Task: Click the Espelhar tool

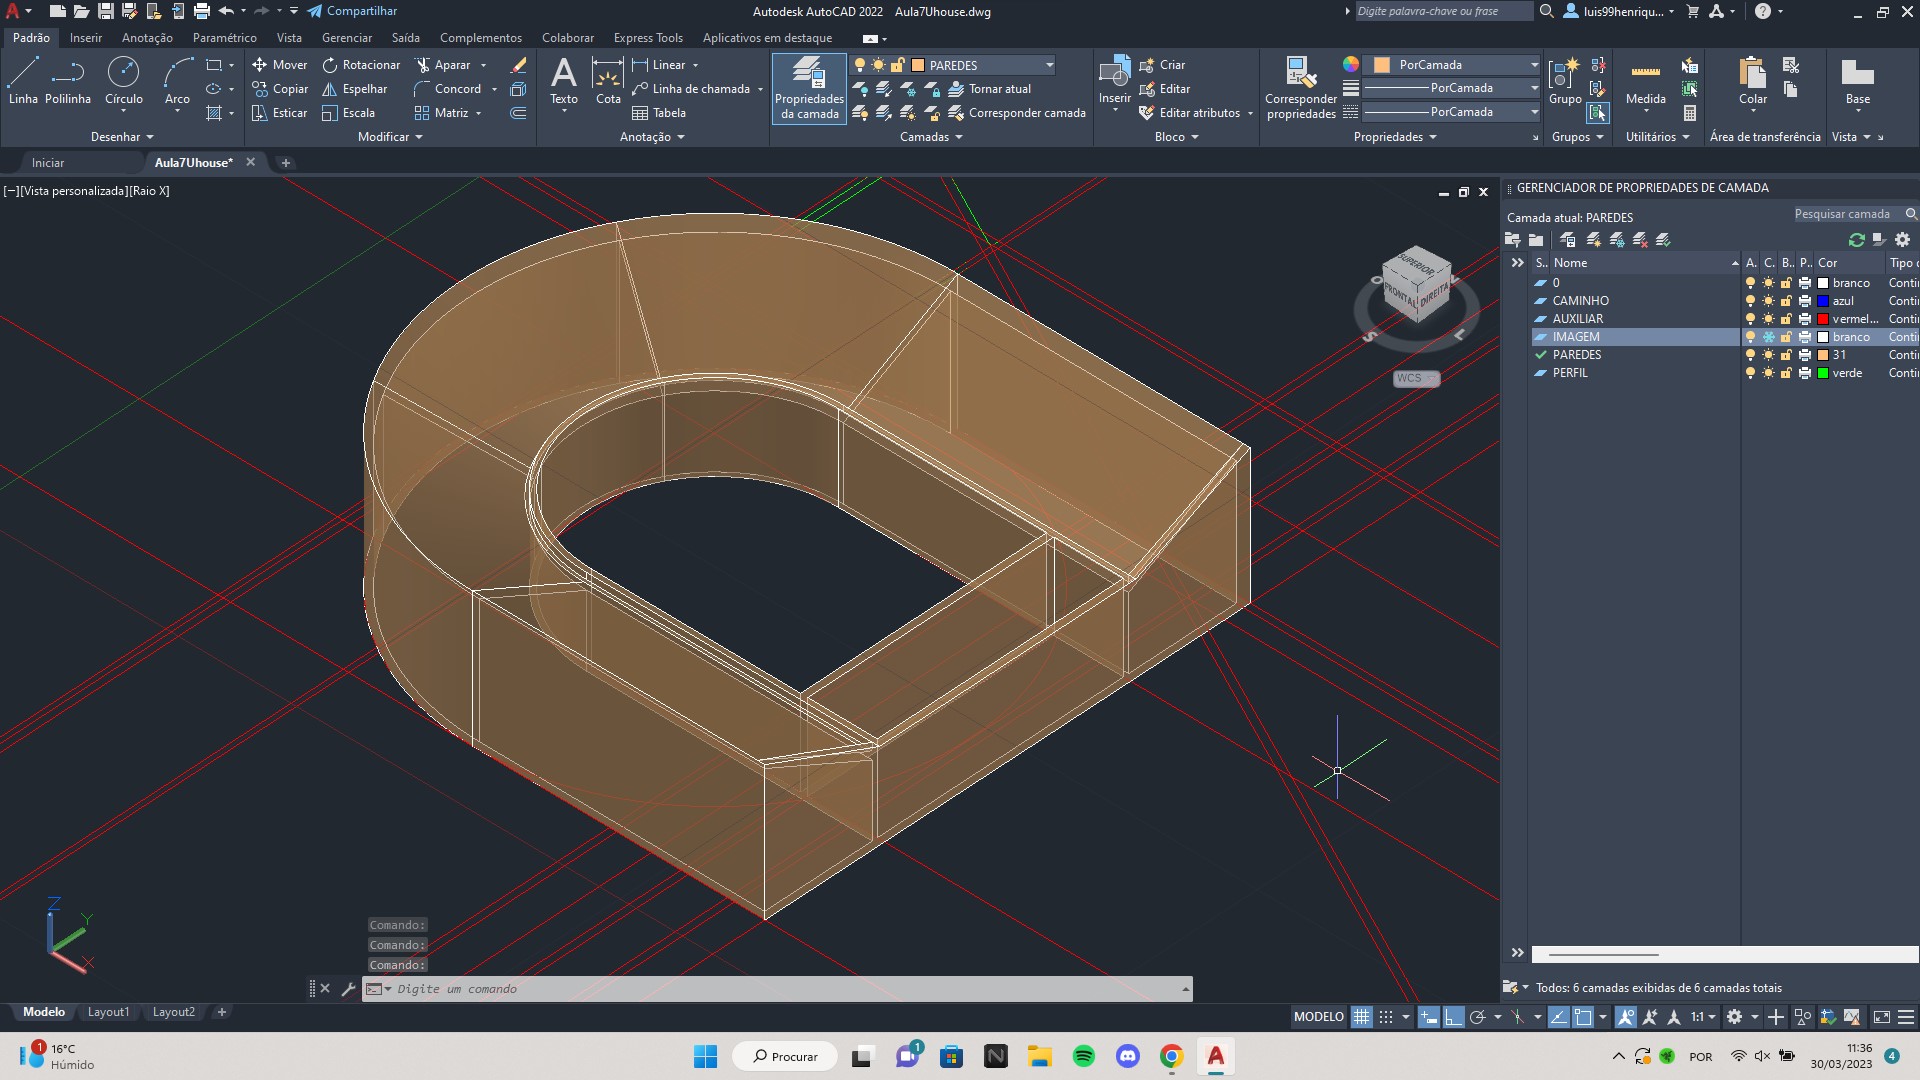Action: tap(355, 89)
